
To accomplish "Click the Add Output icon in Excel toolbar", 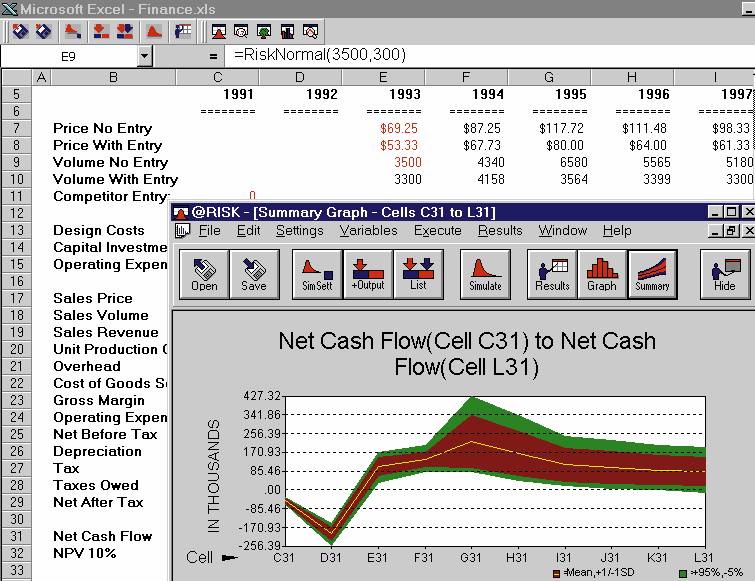I will click(101, 32).
